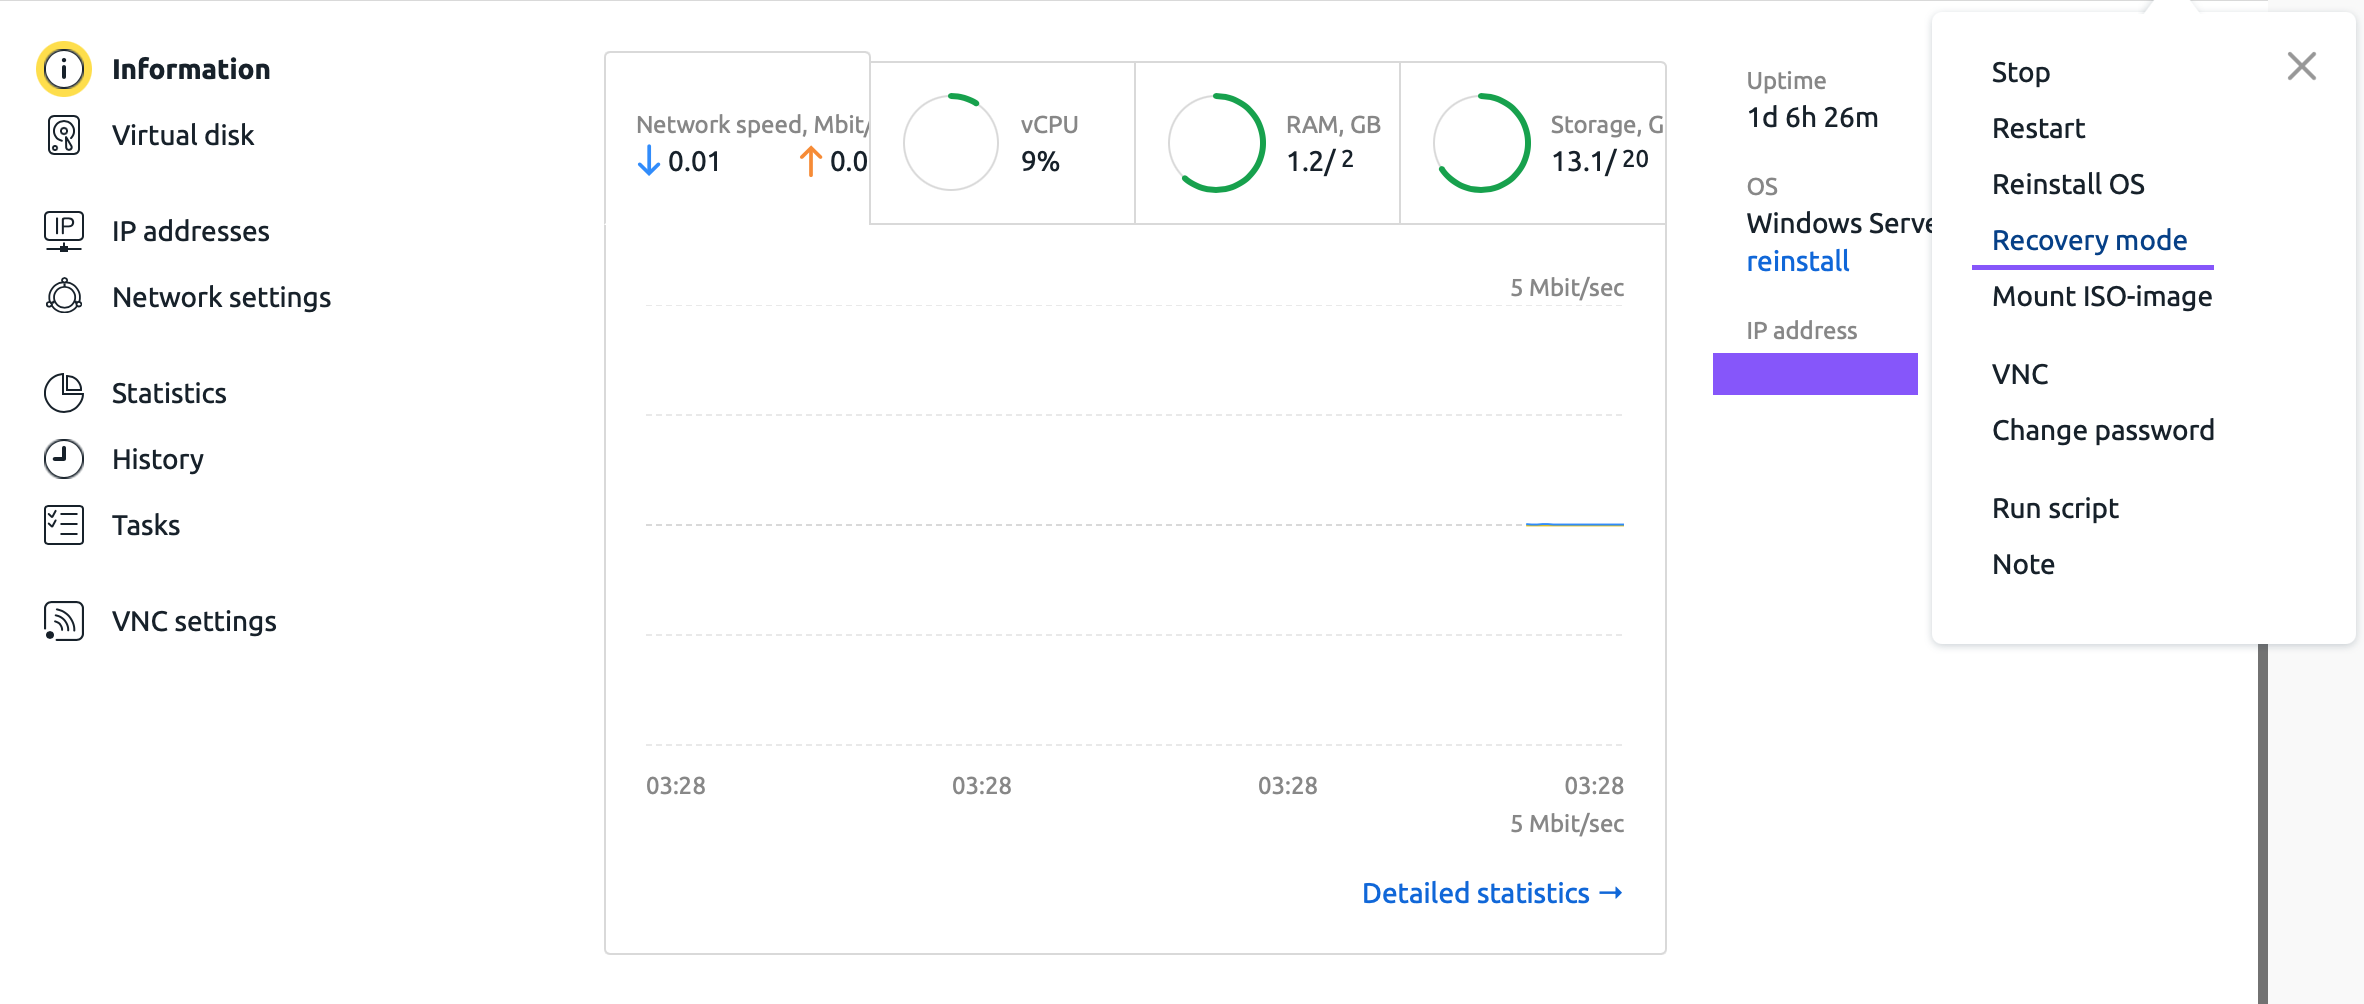Close the actions menu with the X
Screen dimensions: 2364x1004
coord(2301,67)
